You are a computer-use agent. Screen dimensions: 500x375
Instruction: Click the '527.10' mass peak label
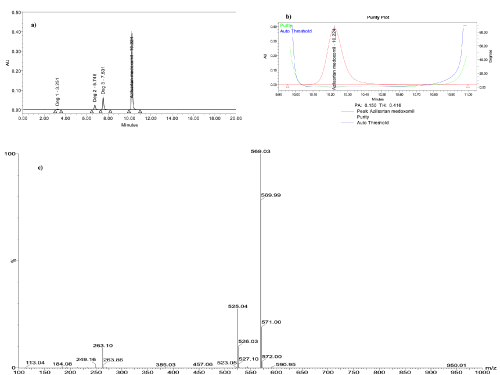pos(249,359)
